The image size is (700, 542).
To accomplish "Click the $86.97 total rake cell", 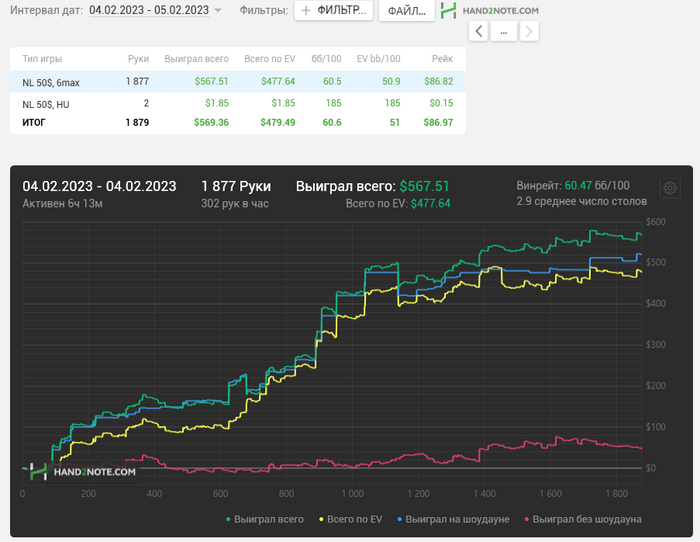I will point(438,122).
